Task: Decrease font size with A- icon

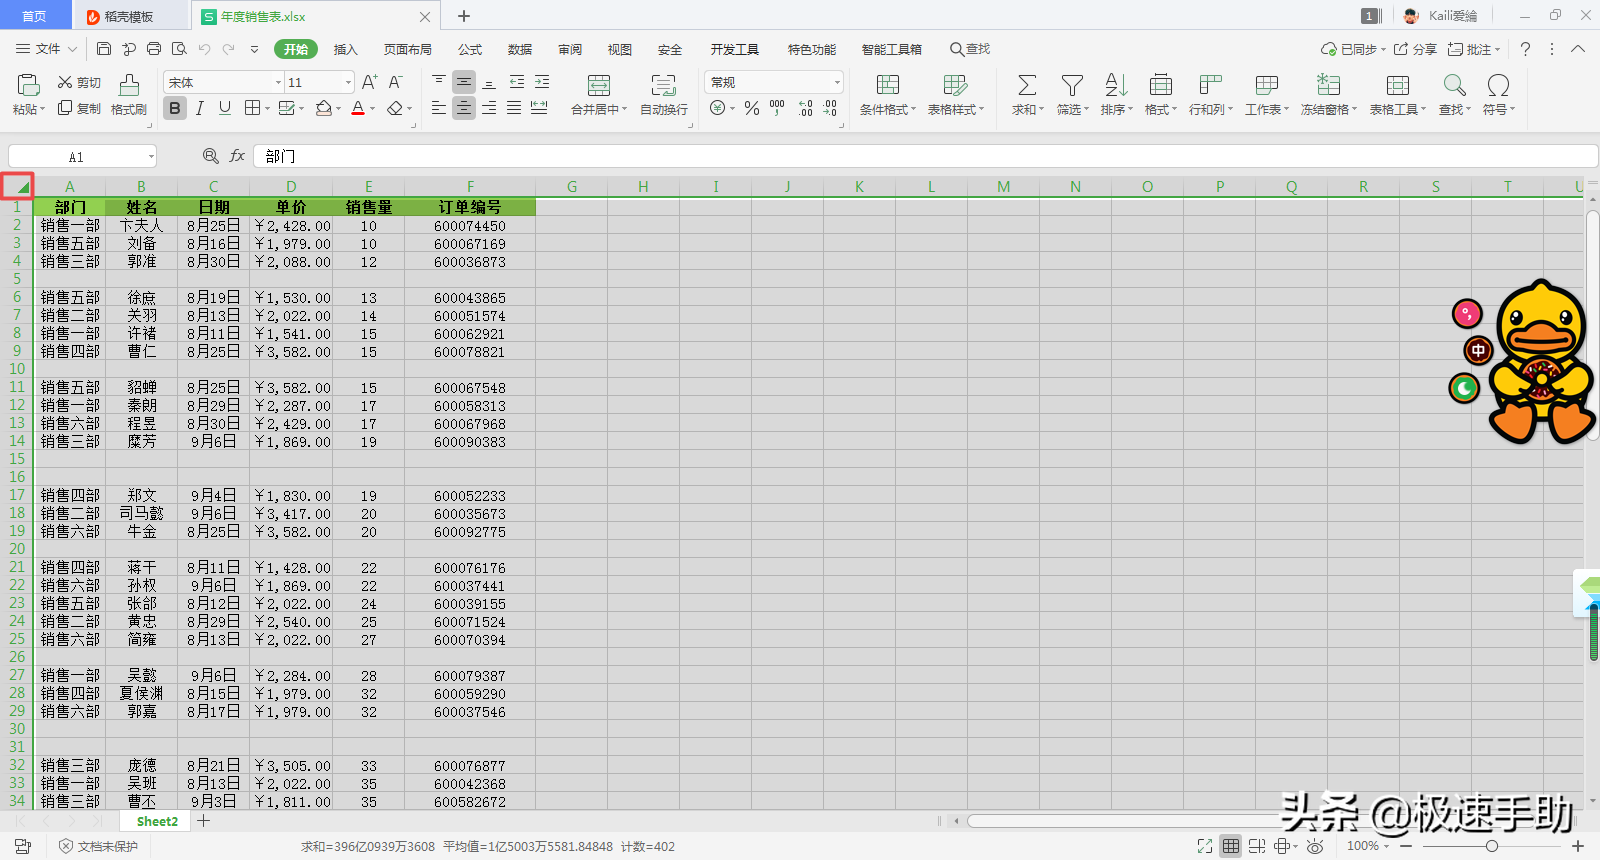Action: [395, 82]
